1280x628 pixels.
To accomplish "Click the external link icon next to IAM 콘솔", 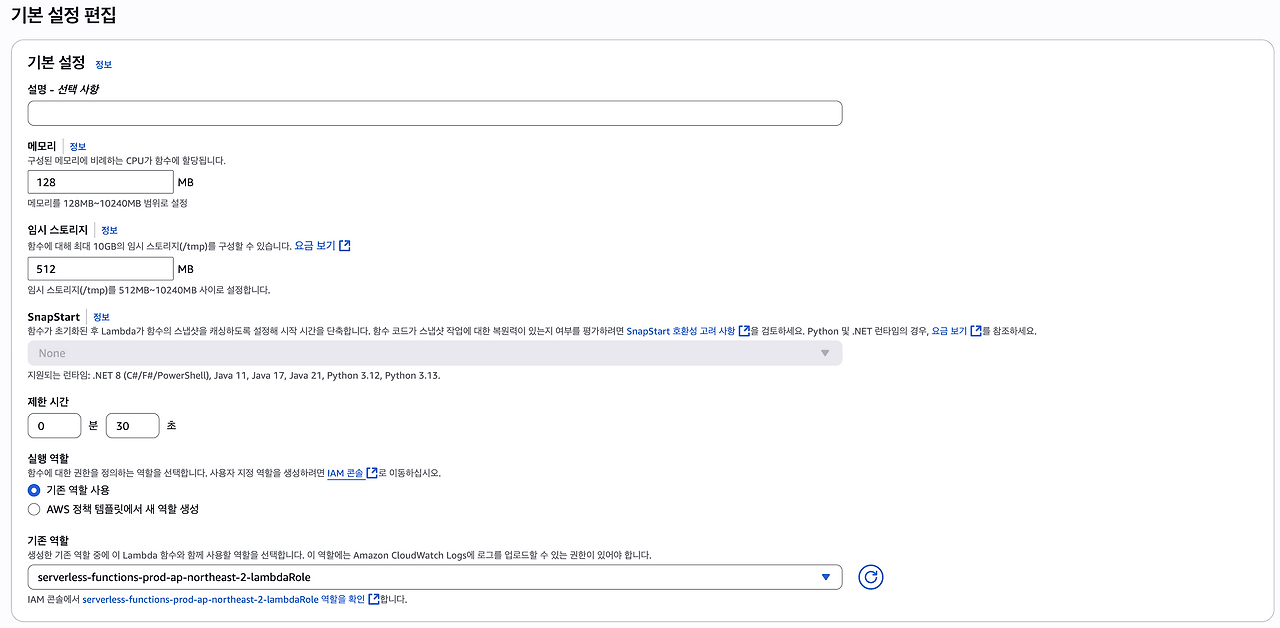I will coord(372,473).
